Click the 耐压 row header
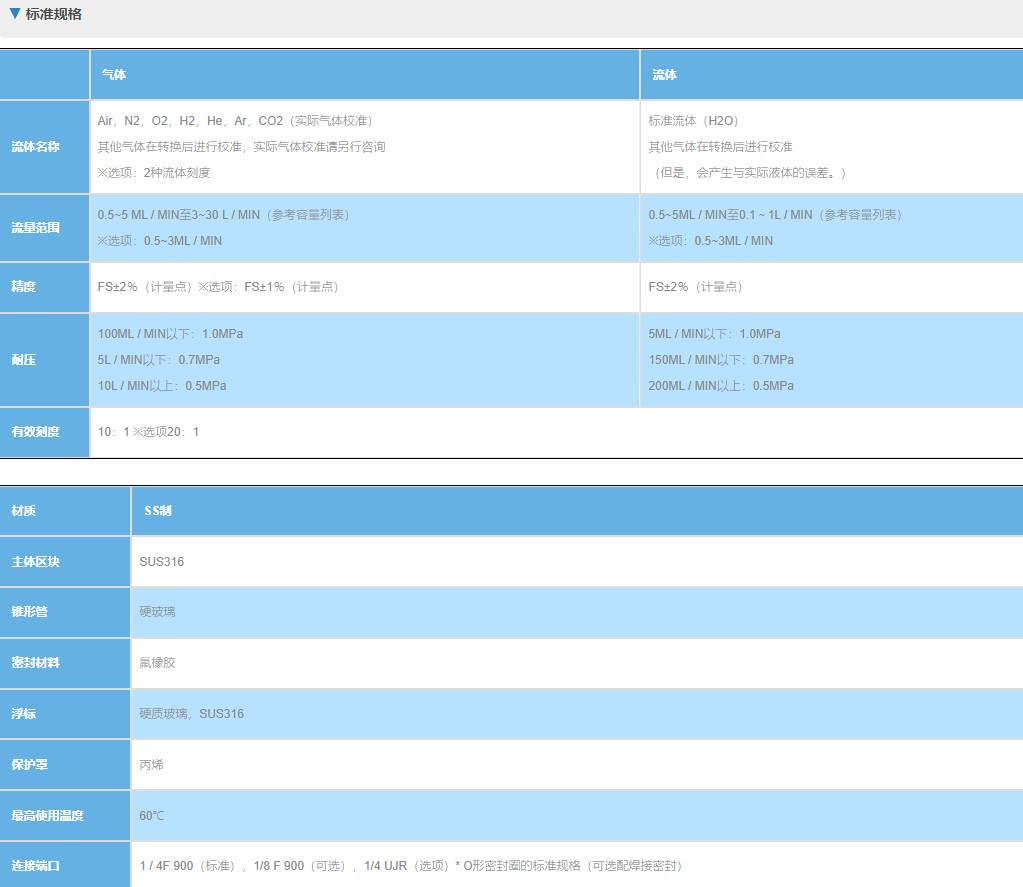Screen dimensions: 1023x887 point(24,360)
